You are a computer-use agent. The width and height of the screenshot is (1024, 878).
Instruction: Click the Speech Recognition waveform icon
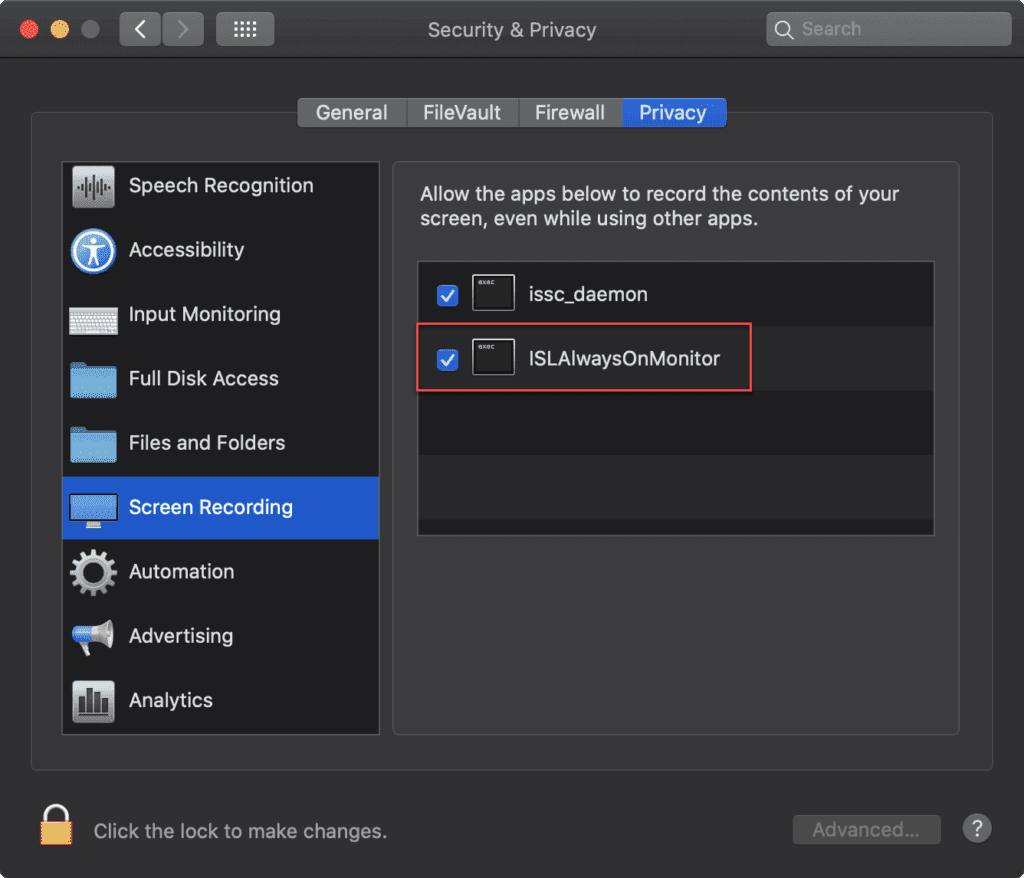93,187
